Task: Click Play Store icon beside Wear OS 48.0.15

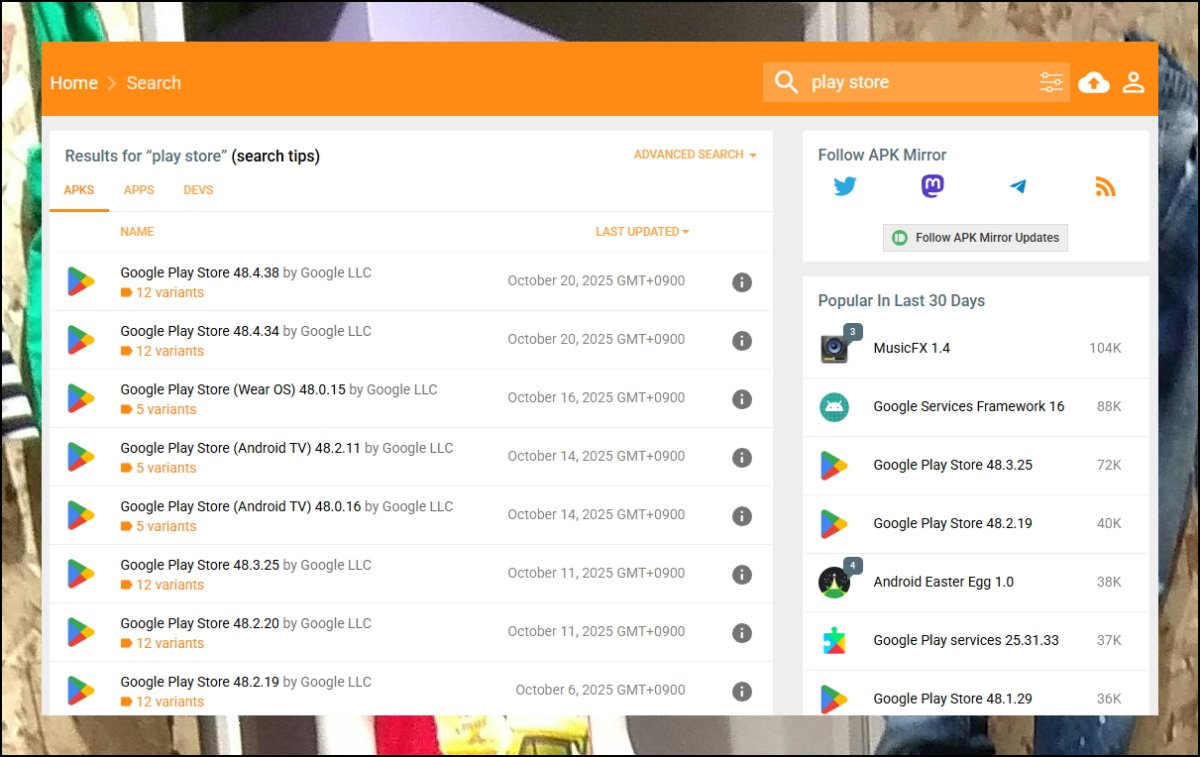Action: 80,399
